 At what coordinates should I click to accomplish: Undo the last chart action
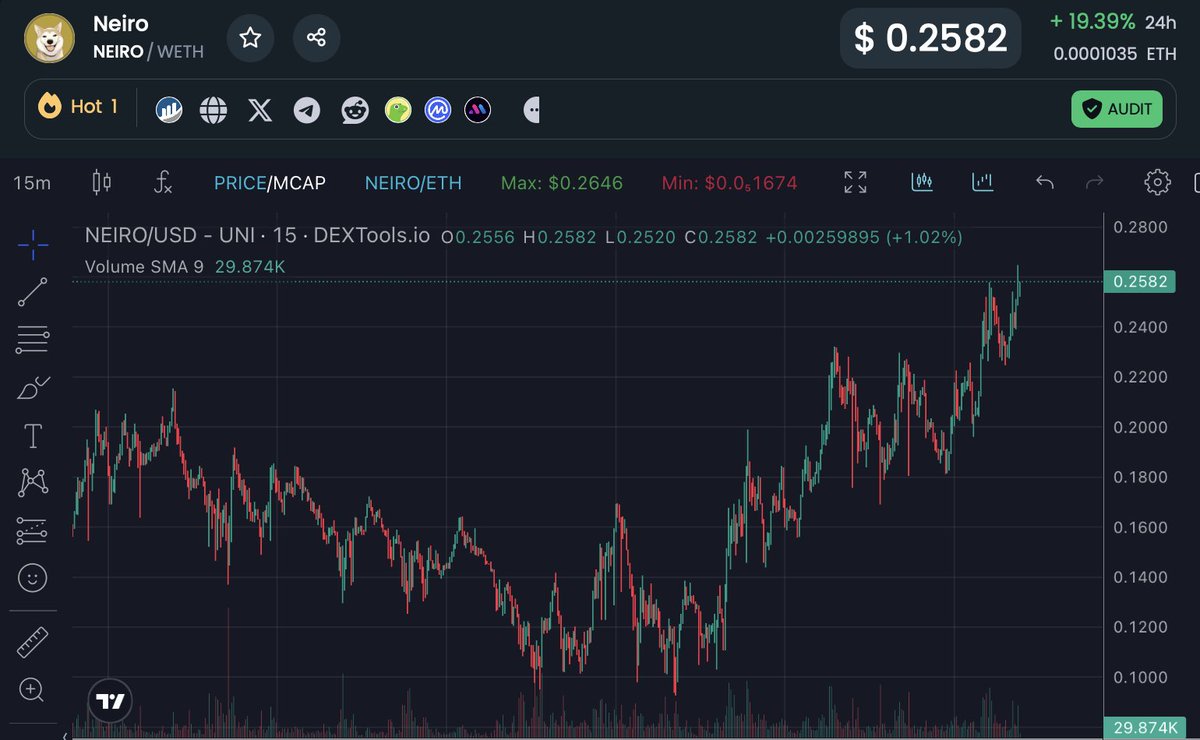1045,182
